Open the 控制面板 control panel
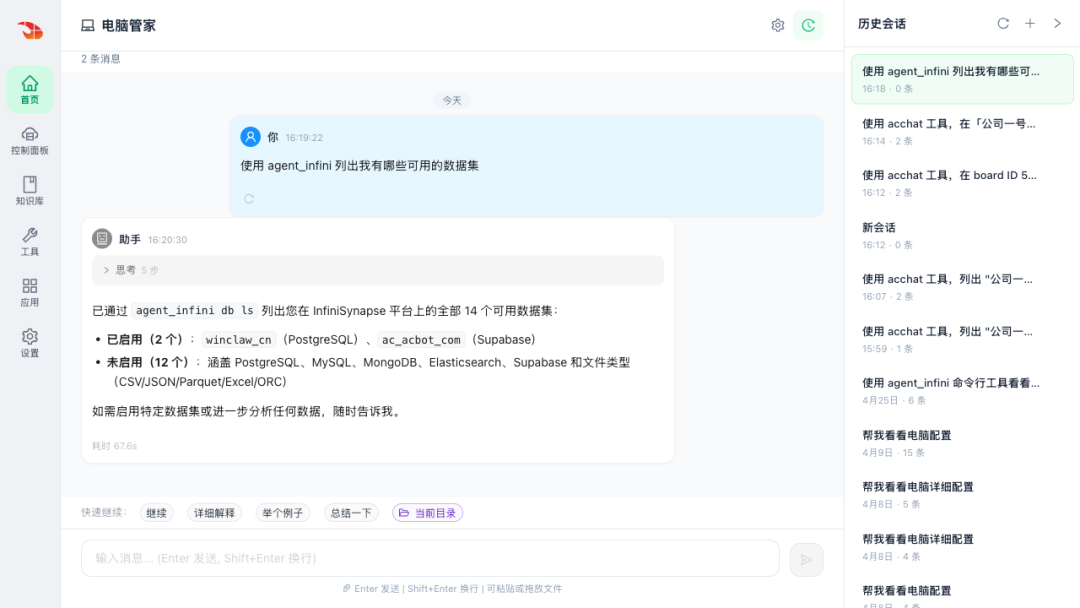Viewport: 1080px width, 608px height. 30,140
